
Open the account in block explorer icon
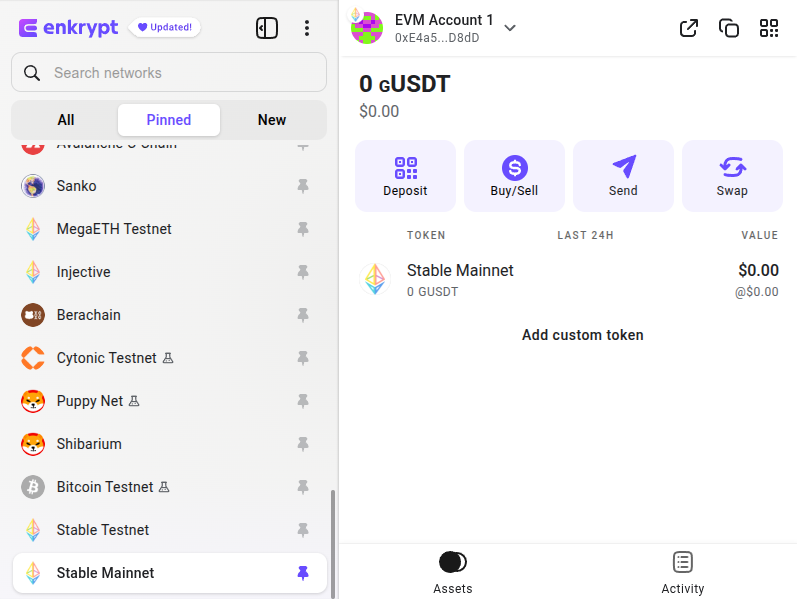[x=689, y=28]
